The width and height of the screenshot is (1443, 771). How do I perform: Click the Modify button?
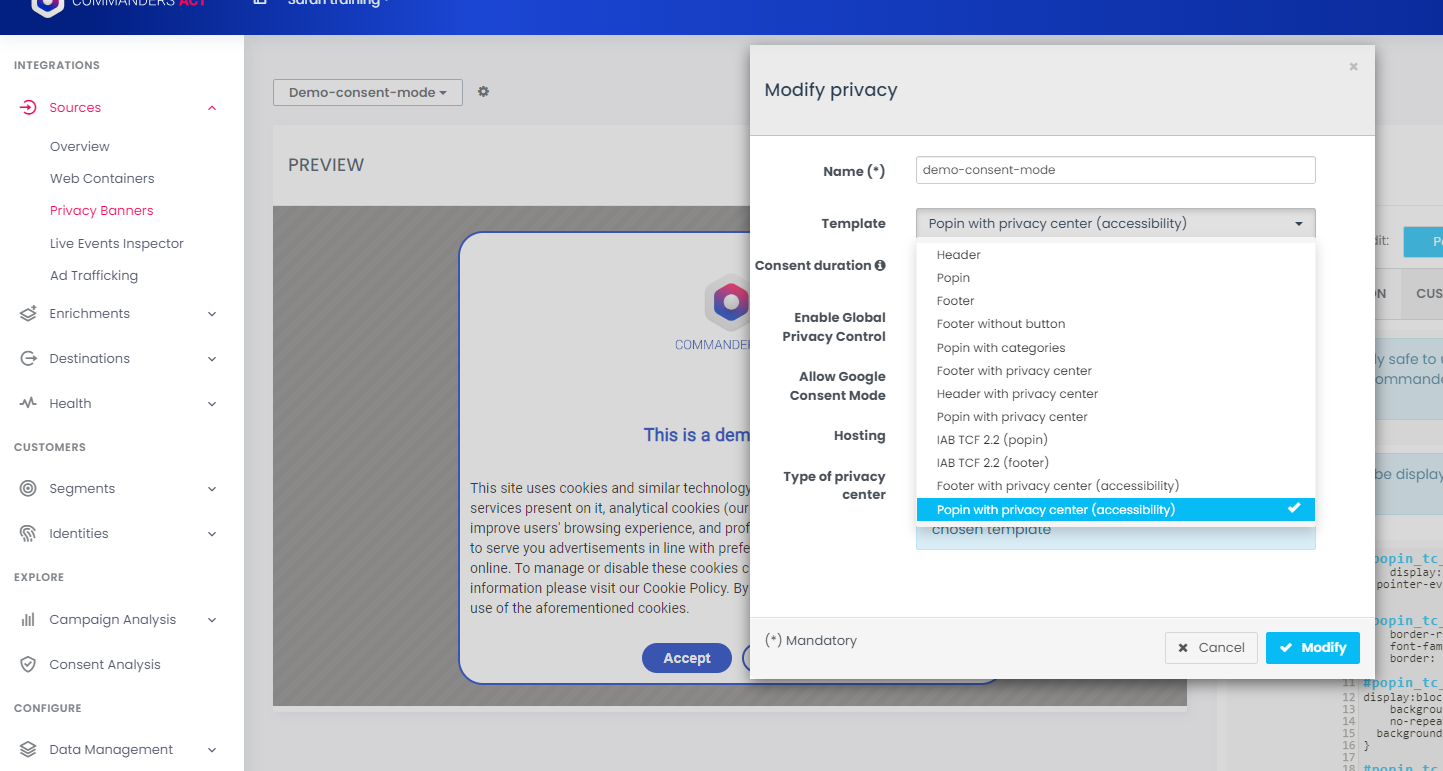coord(1312,648)
